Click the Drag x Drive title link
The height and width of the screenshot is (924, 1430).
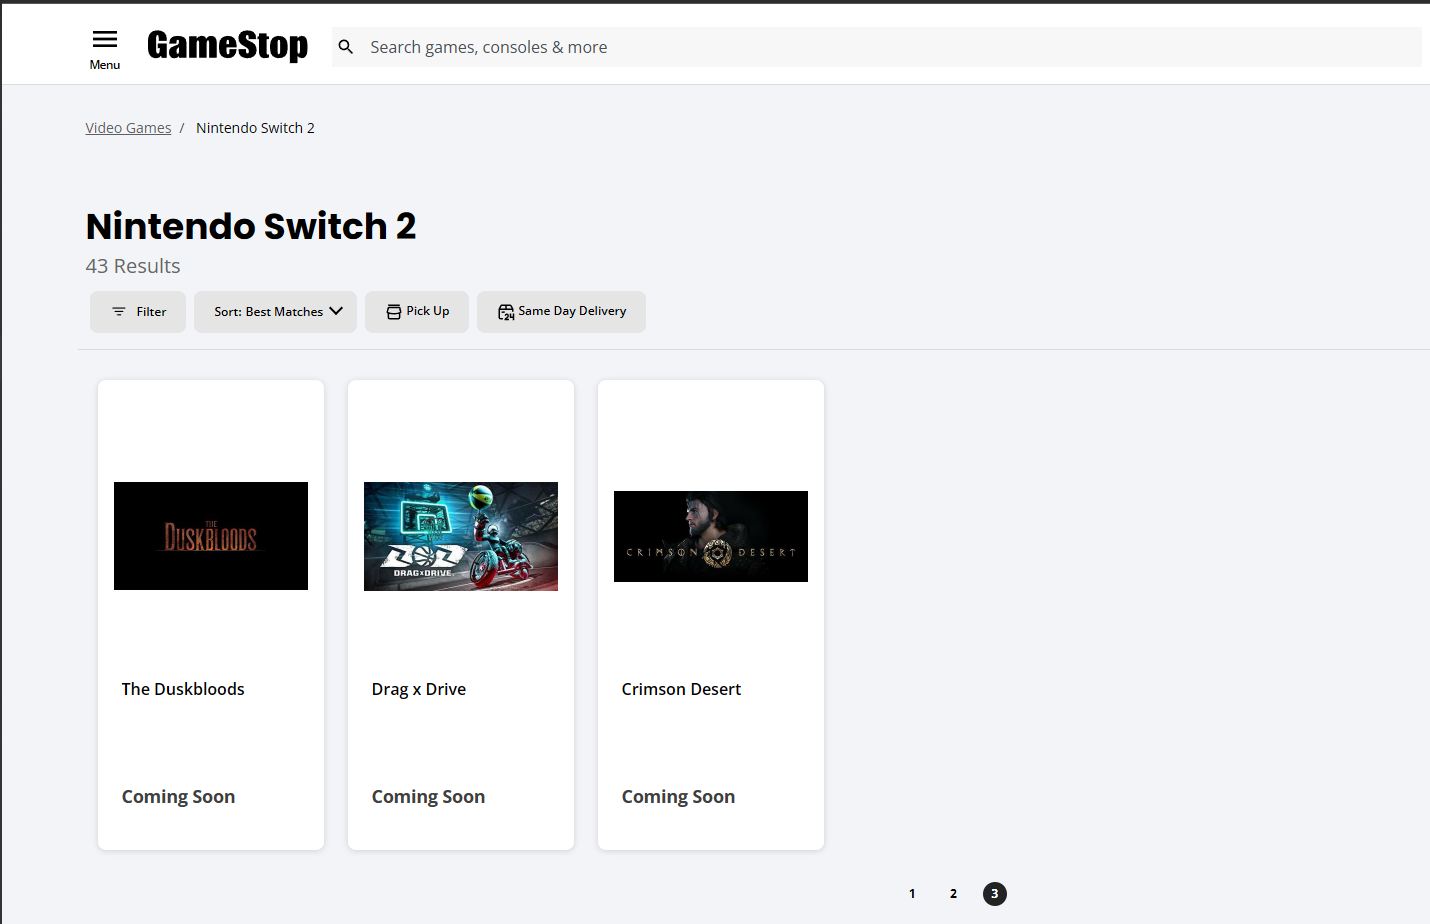pyautogui.click(x=419, y=689)
